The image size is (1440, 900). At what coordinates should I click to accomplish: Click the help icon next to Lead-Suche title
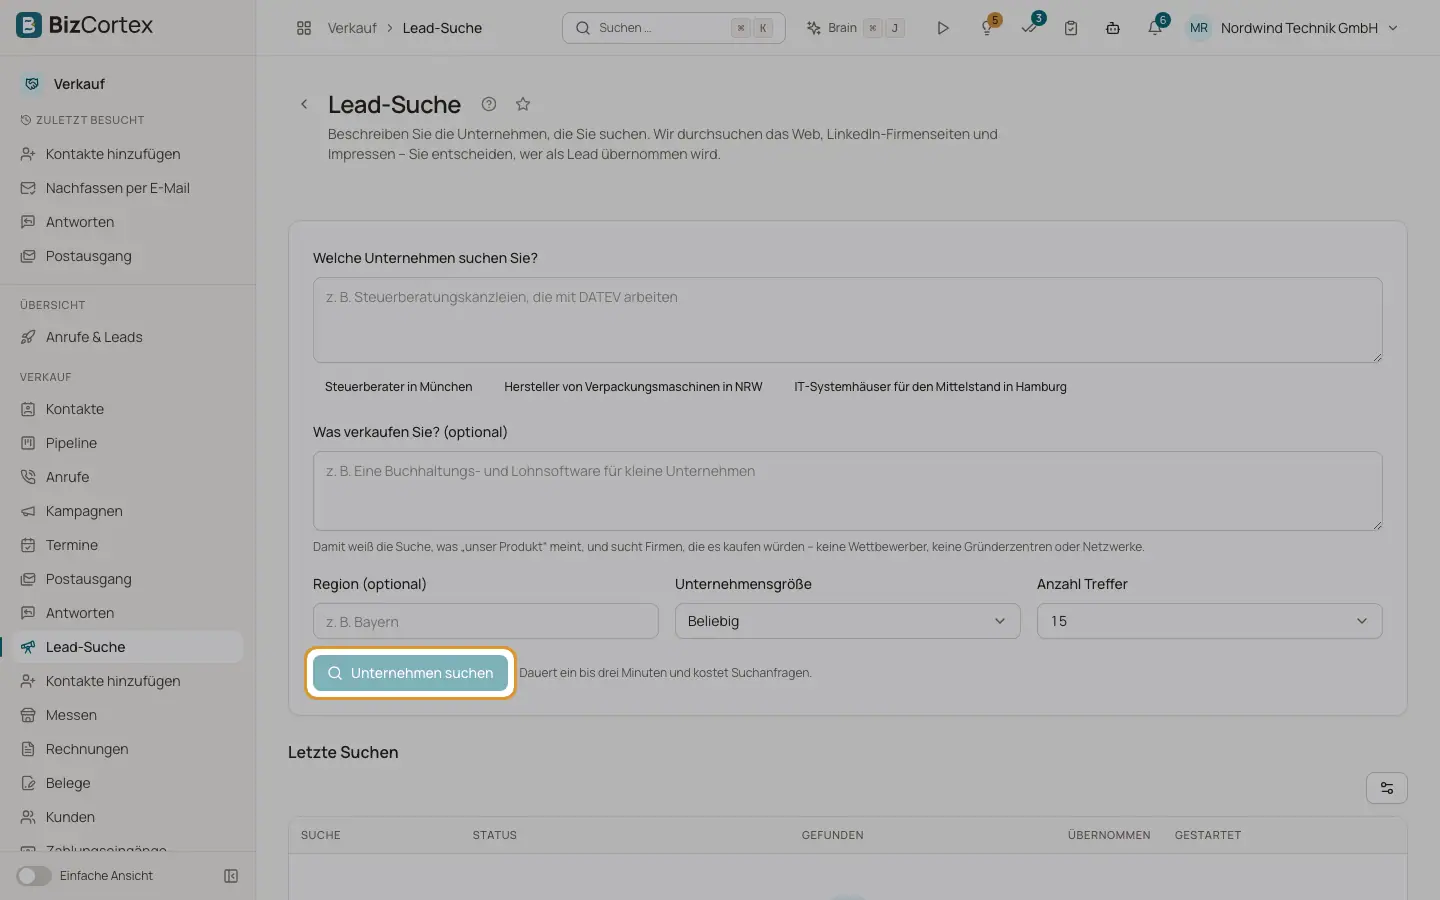[489, 104]
